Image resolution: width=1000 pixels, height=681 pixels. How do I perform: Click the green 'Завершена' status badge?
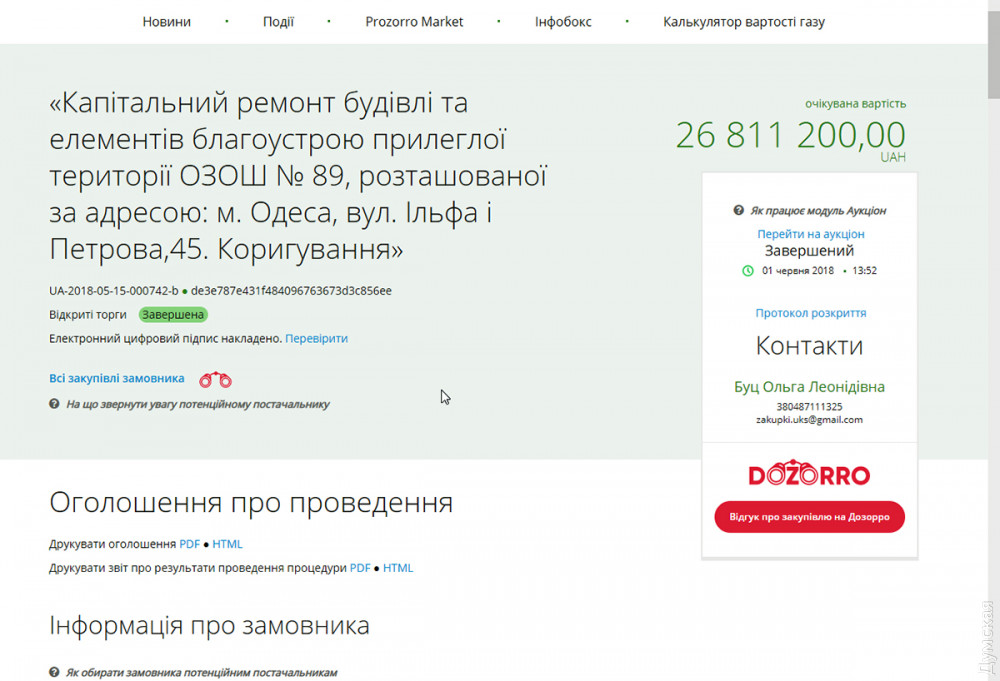click(x=173, y=315)
